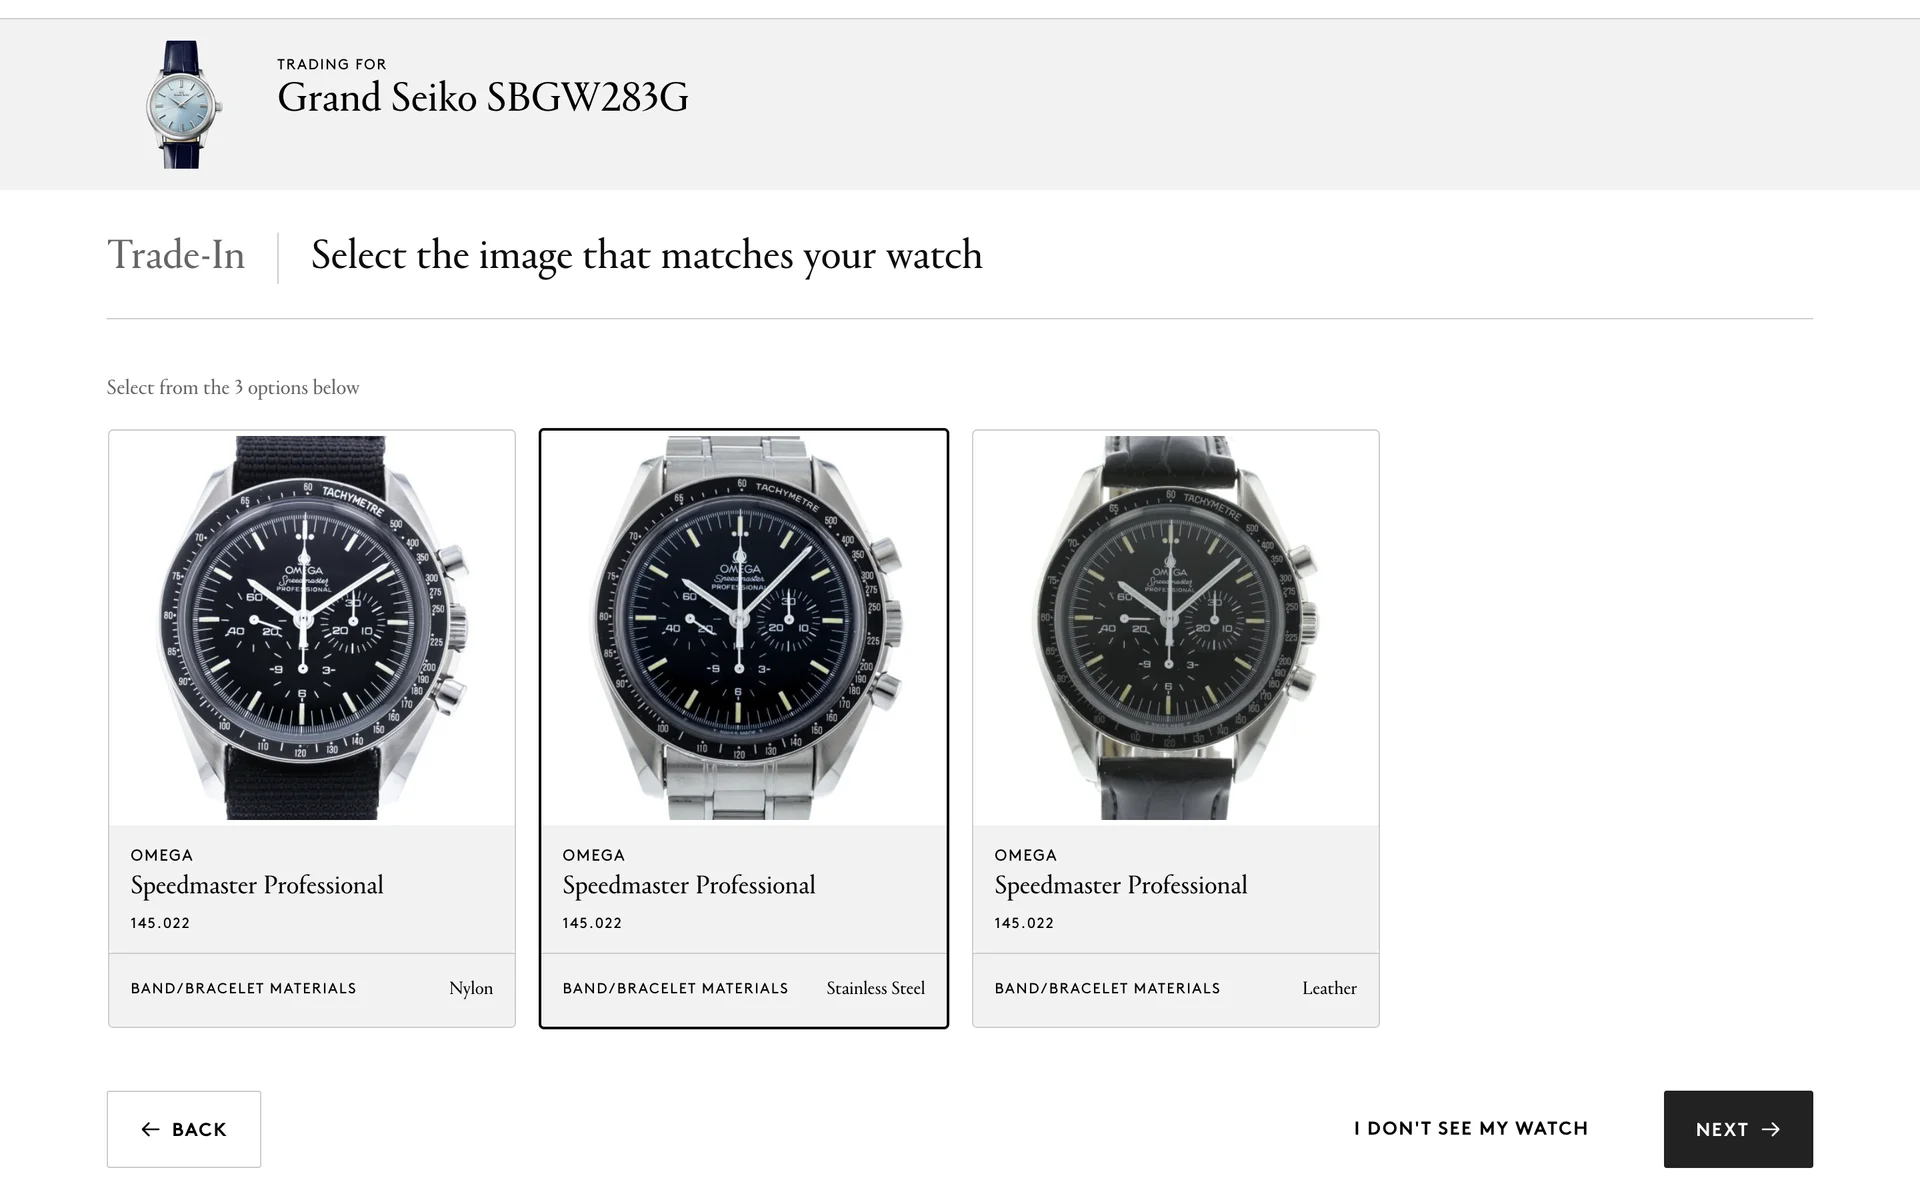Select the Stainless Steel bracelet Speedmaster image
Screen dimensions: 1920x1200
click(744, 628)
